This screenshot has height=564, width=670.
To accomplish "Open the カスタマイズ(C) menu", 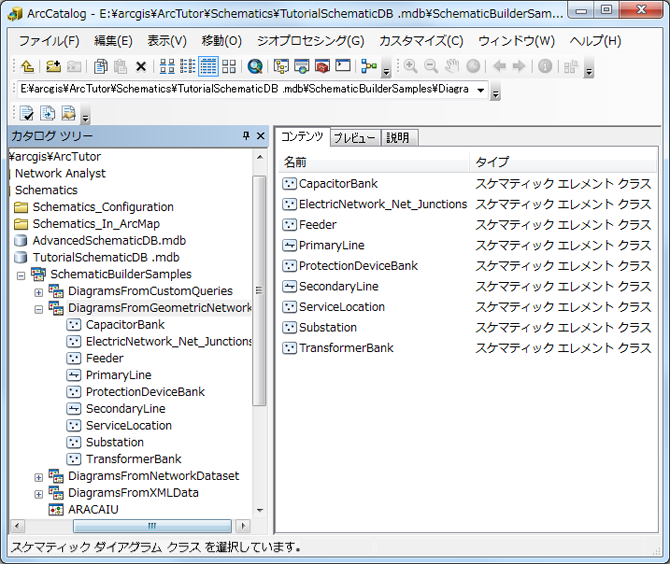I will 420,41.
